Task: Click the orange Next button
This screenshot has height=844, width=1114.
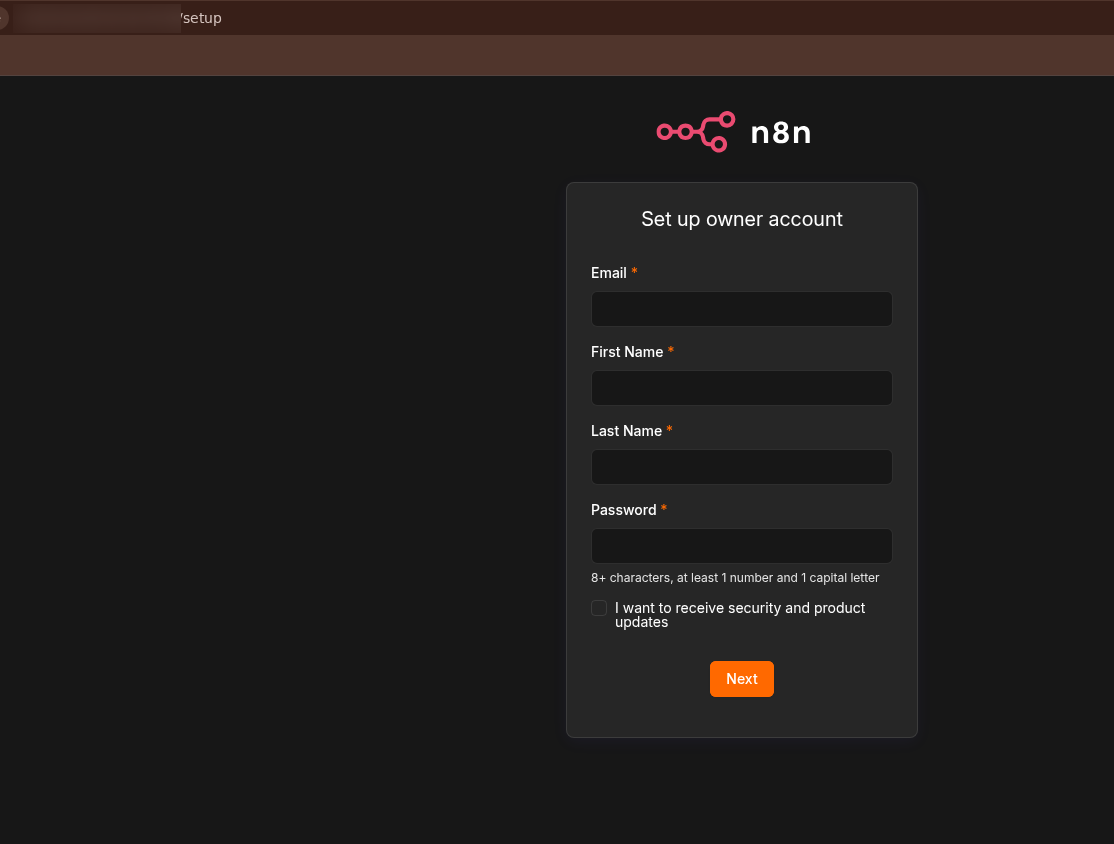Action: pos(742,679)
